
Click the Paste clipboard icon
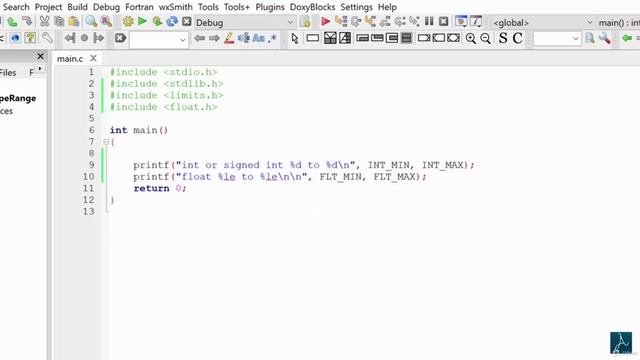74,22
